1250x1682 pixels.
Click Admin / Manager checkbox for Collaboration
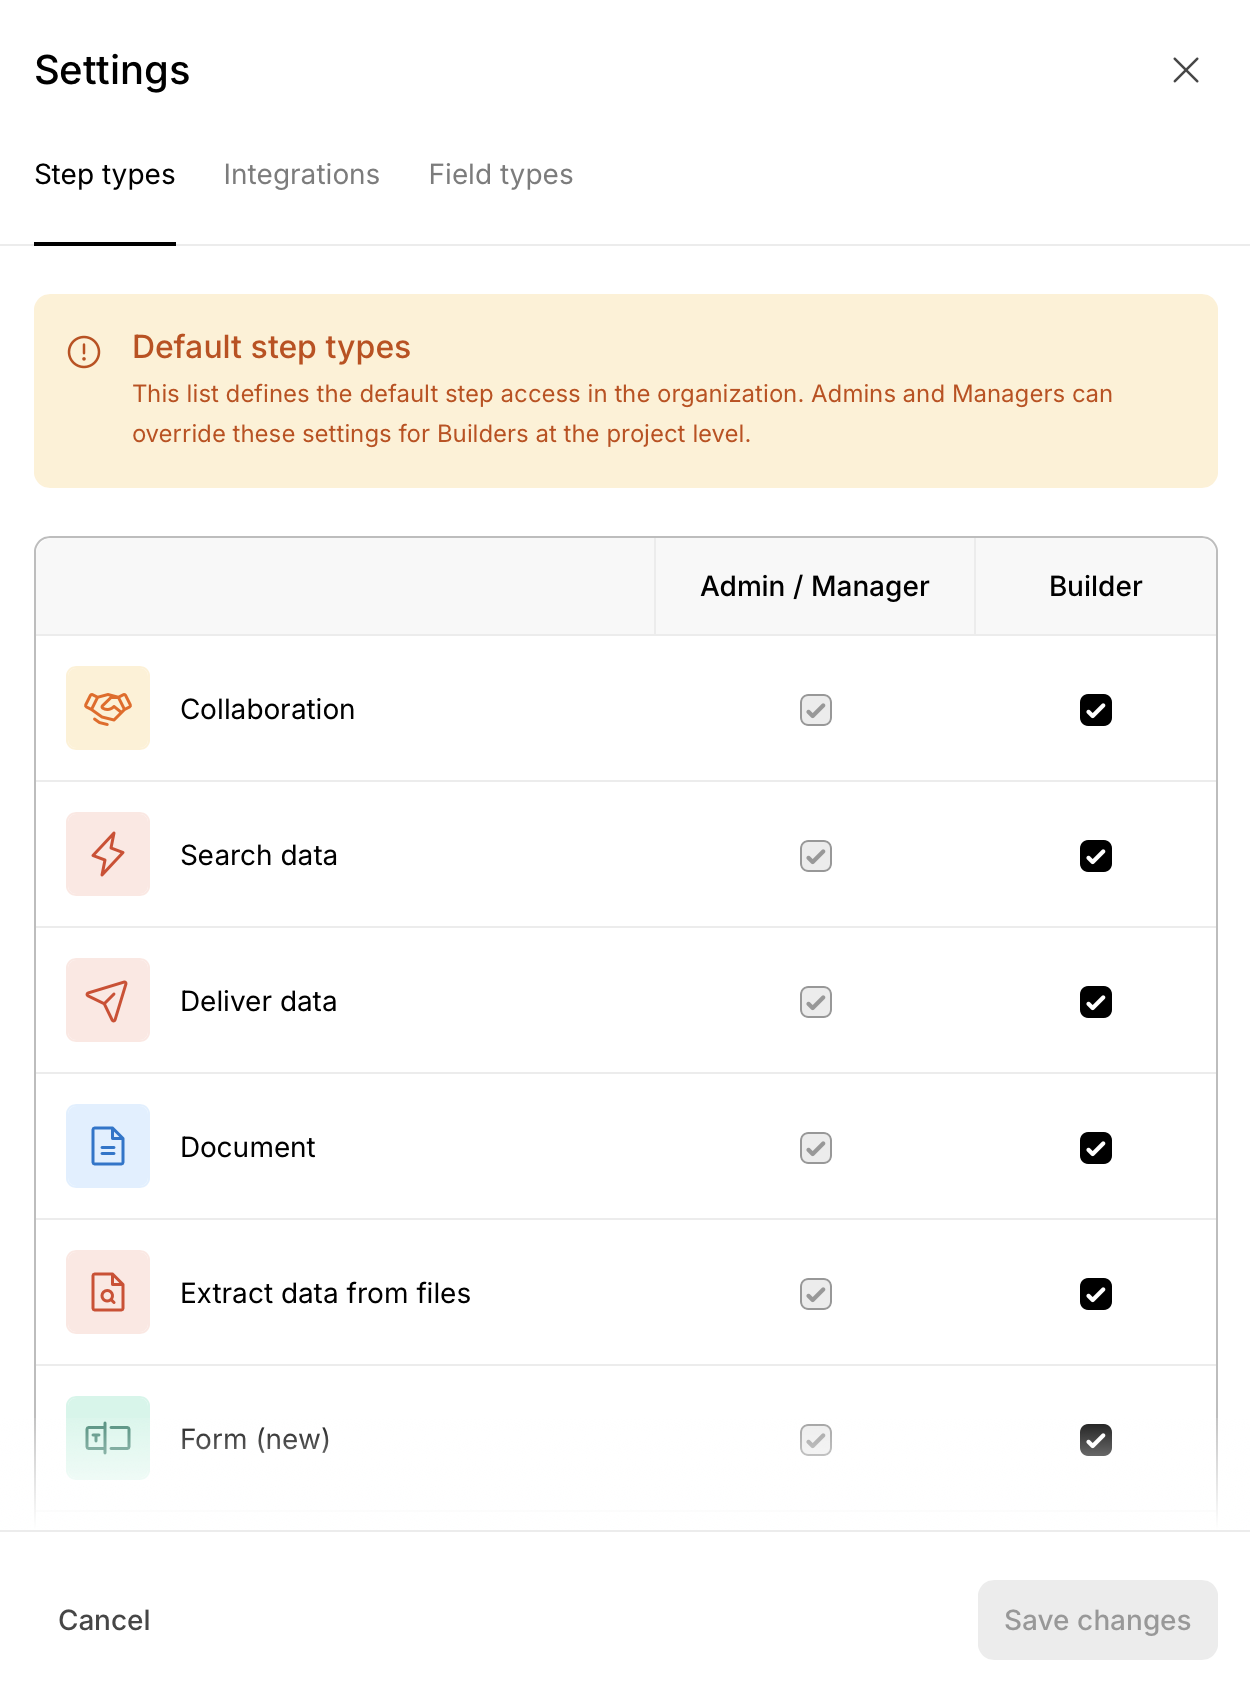tap(816, 710)
